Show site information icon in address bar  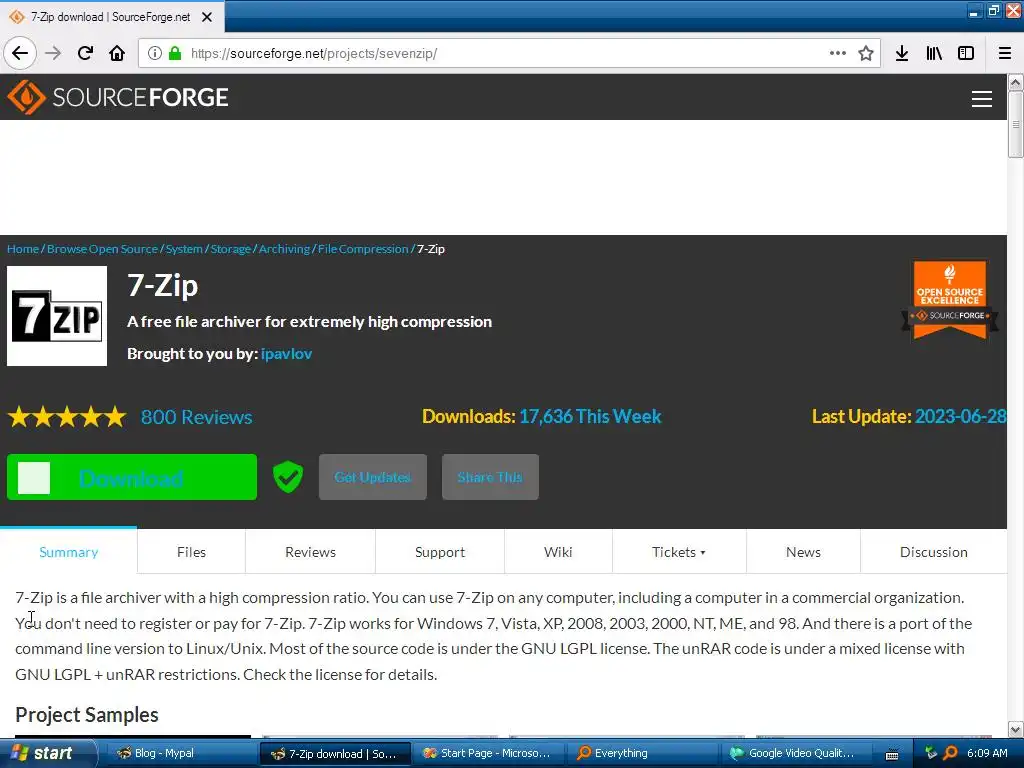point(155,53)
